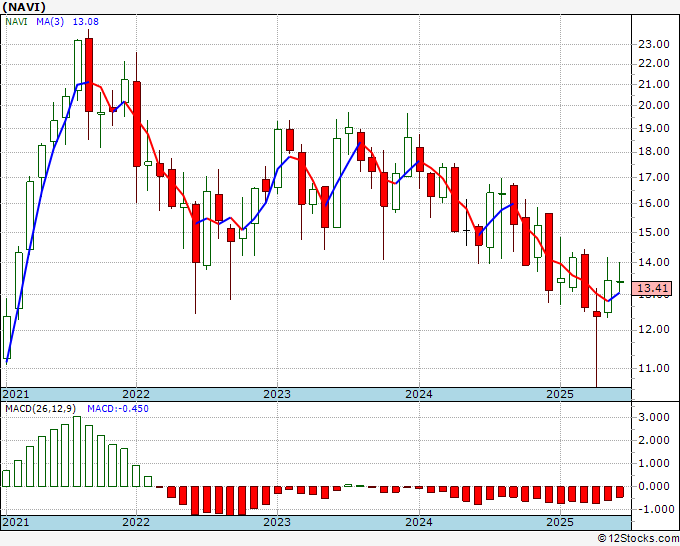Viewport: 680px width, 546px height.
Task: Click the 14.00 price axis label
Action: click(x=654, y=262)
